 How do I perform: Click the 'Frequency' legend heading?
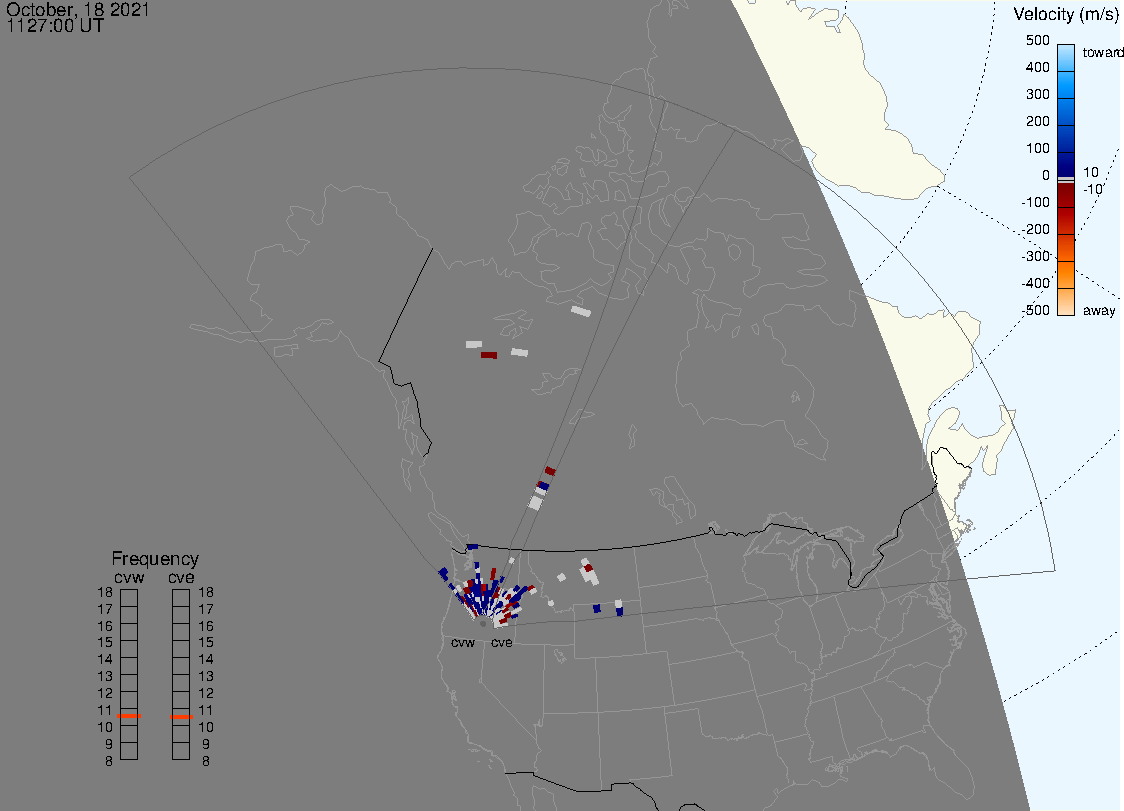coord(155,559)
